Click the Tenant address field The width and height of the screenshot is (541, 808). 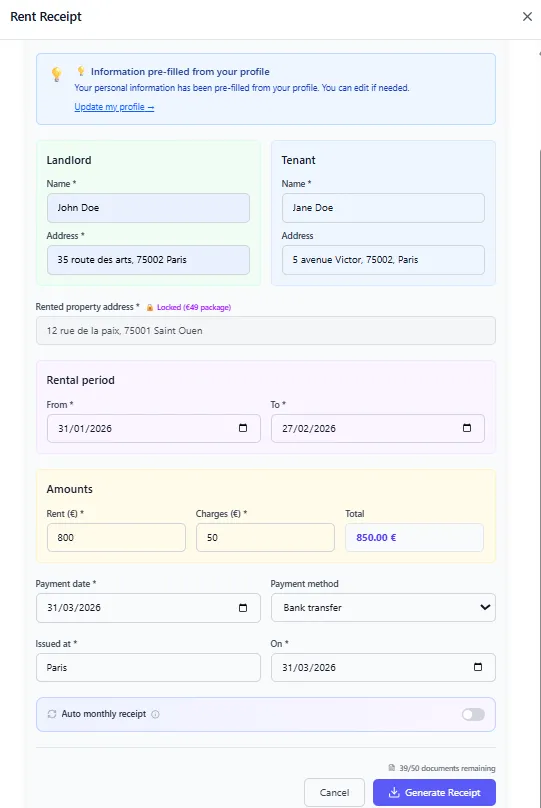click(x=383, y=260)
